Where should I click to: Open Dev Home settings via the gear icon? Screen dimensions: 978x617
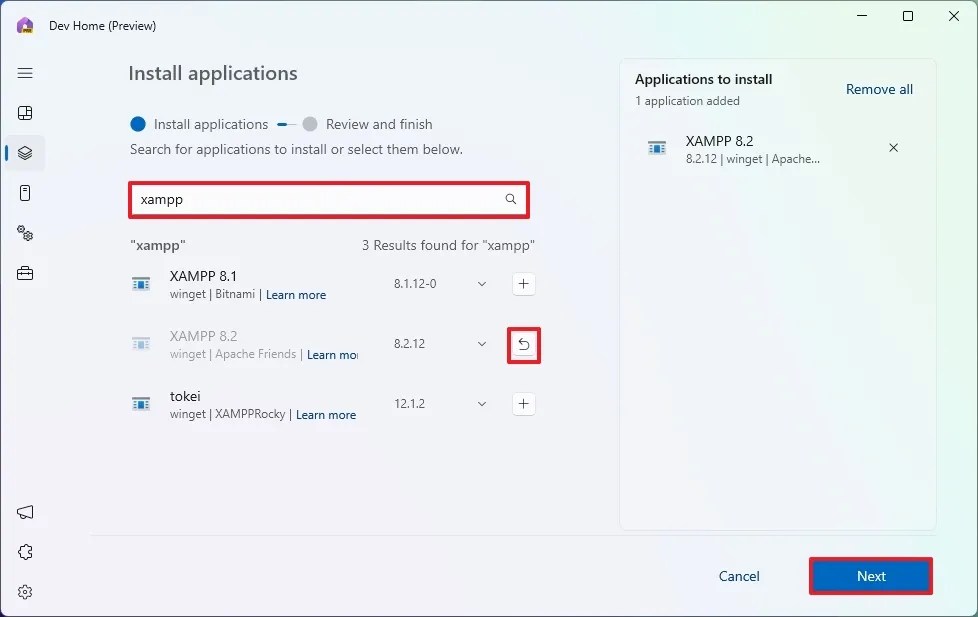coord(25,591)
